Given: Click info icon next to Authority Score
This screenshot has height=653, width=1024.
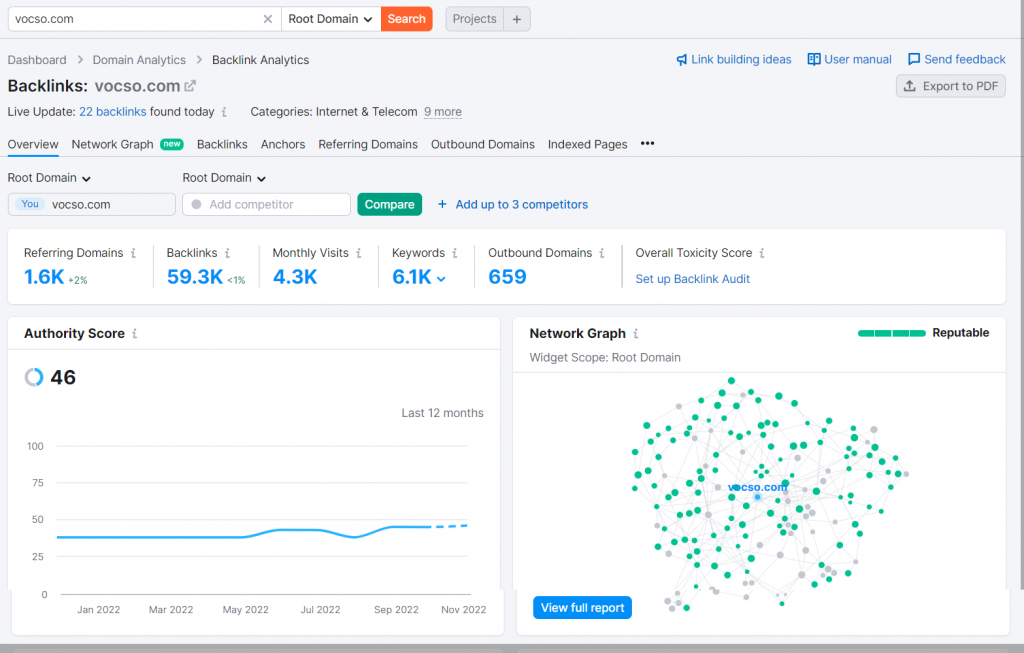Looking at the screenshot, I should pos(135,334).
